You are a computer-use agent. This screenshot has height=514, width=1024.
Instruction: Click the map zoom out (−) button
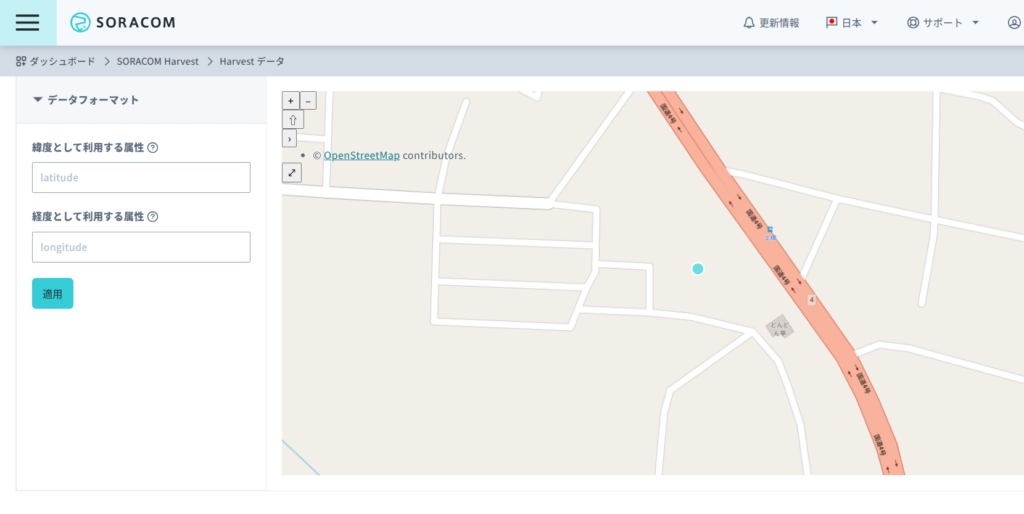tap(308, 100)
